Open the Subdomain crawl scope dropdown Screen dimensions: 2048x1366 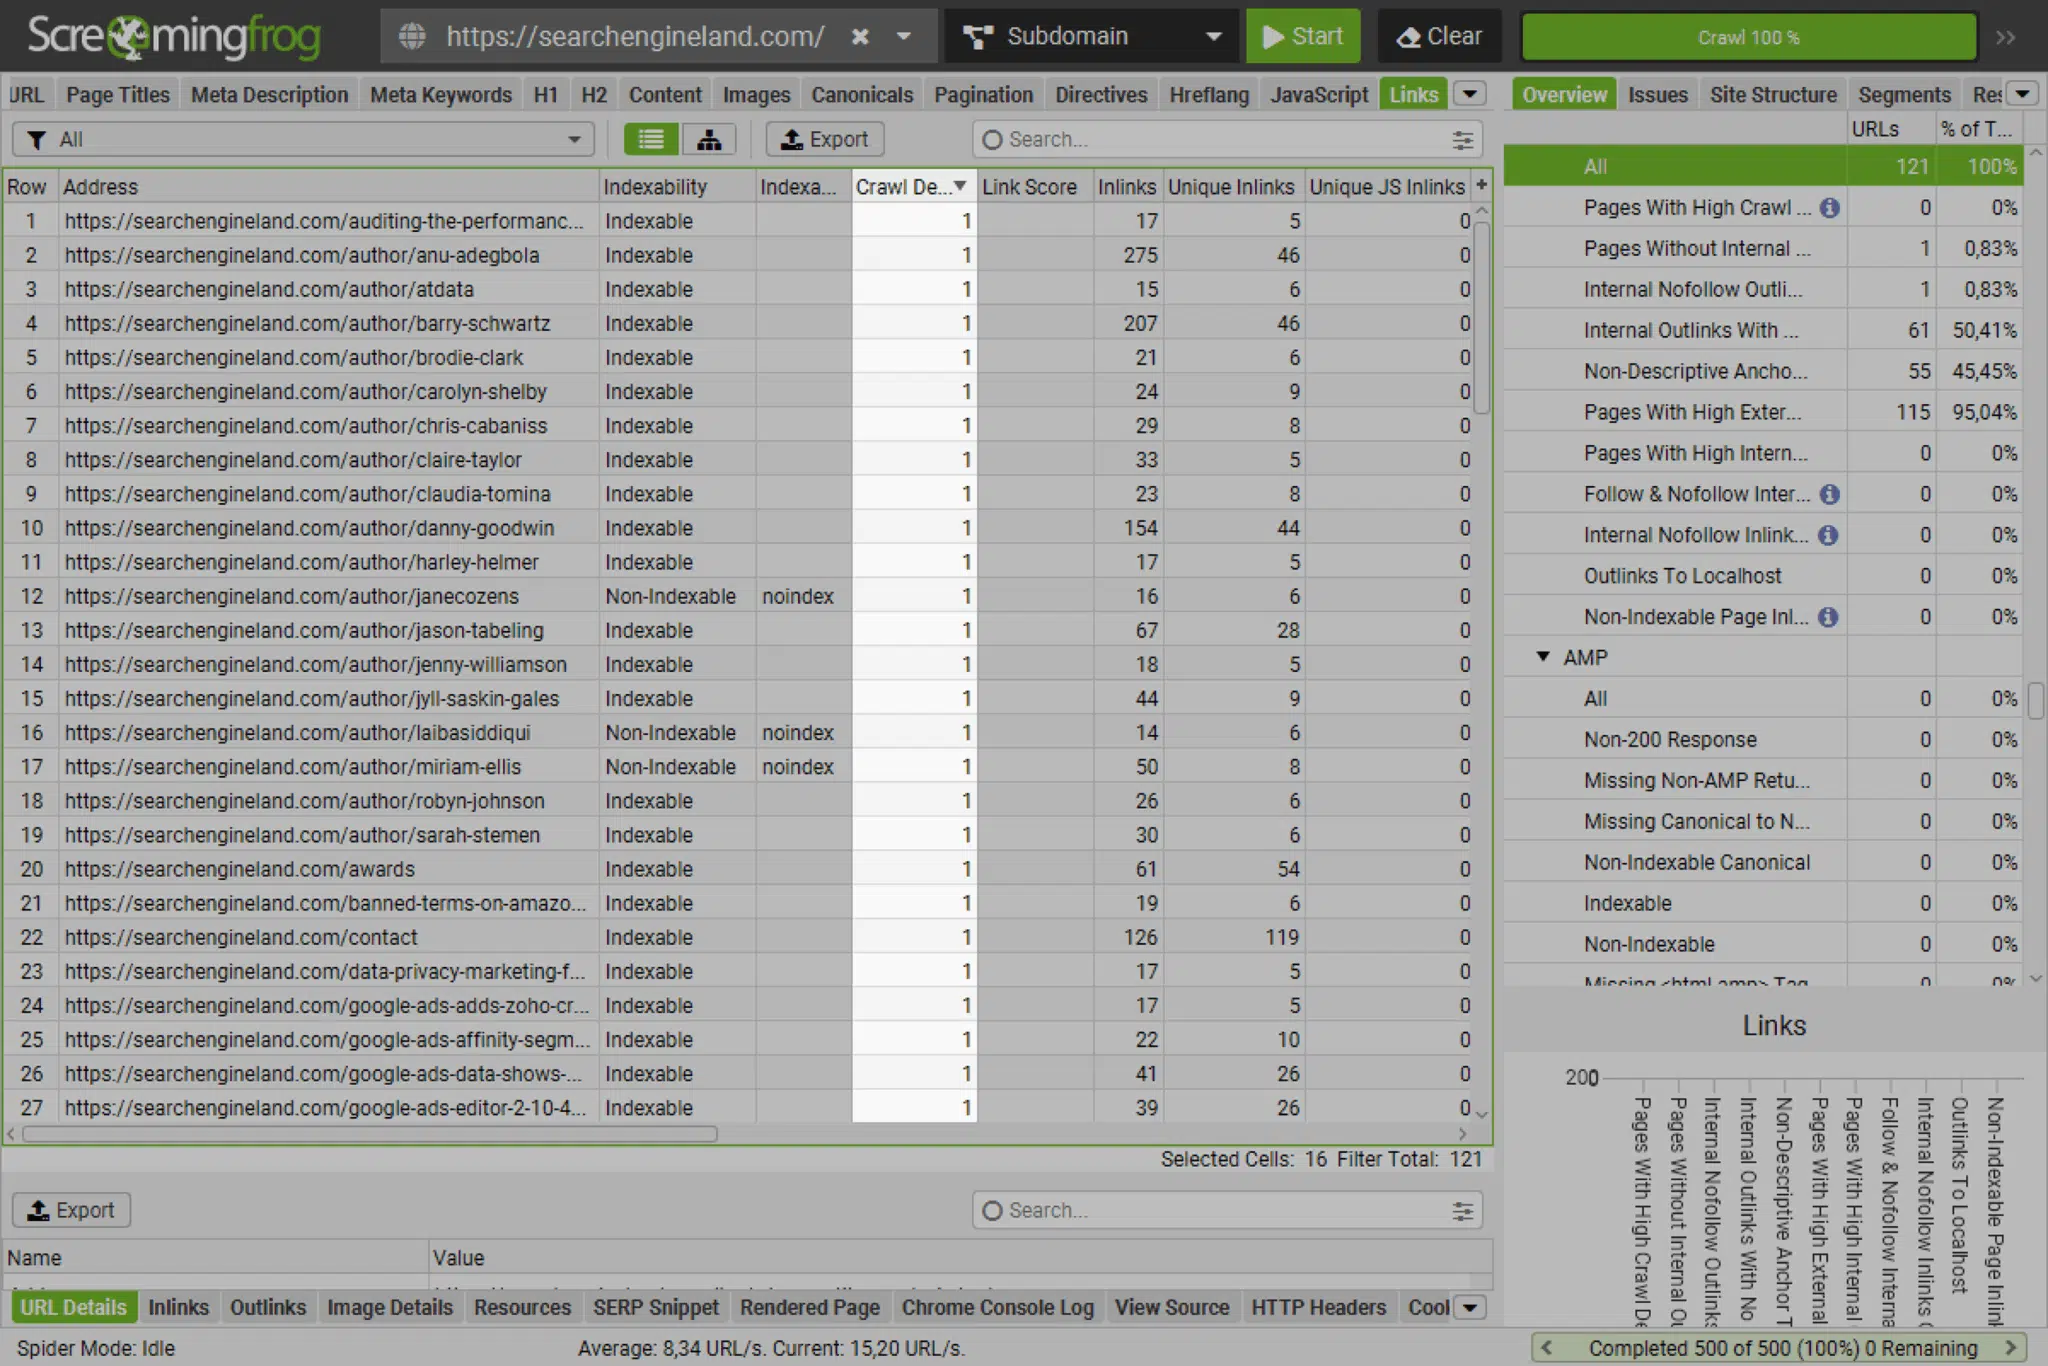coord(1090,36)
